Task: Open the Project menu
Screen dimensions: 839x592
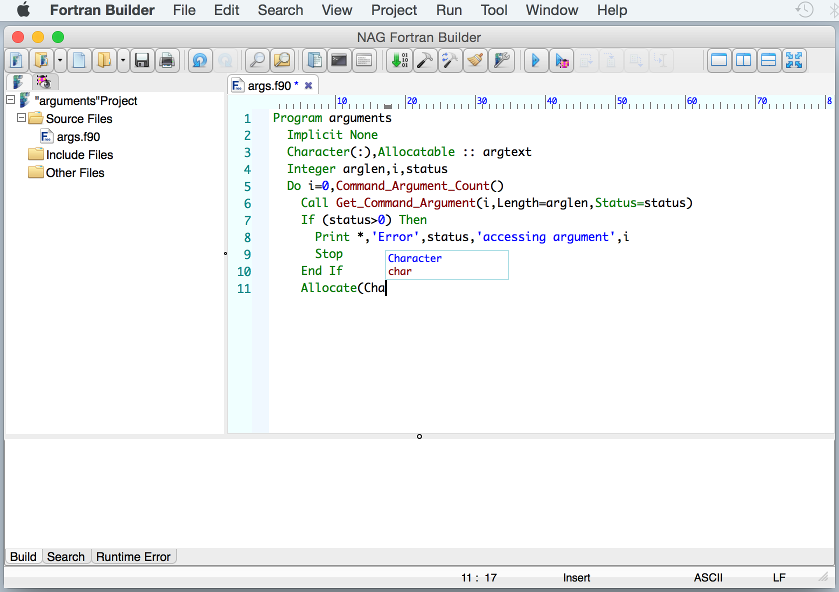Action: point(394,10)
